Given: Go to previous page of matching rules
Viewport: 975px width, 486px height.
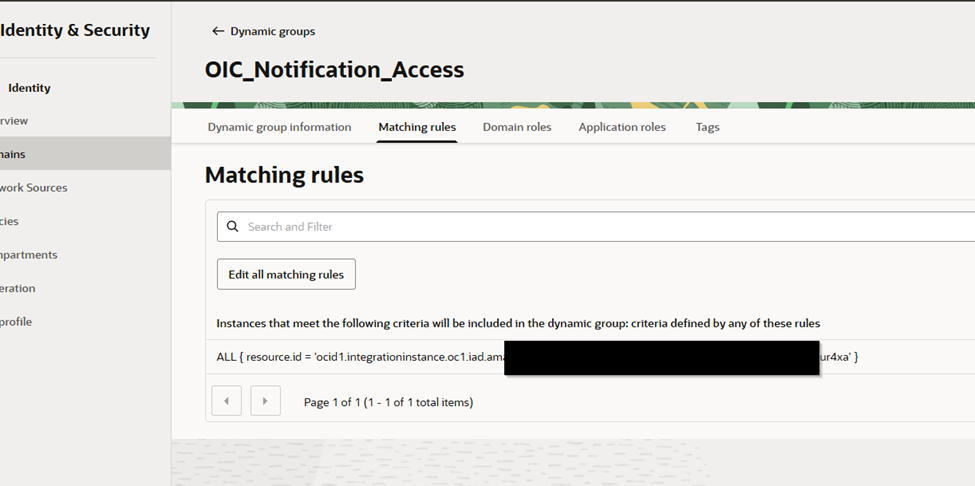Looking at the screenshot, I should (x=226, y=401).
